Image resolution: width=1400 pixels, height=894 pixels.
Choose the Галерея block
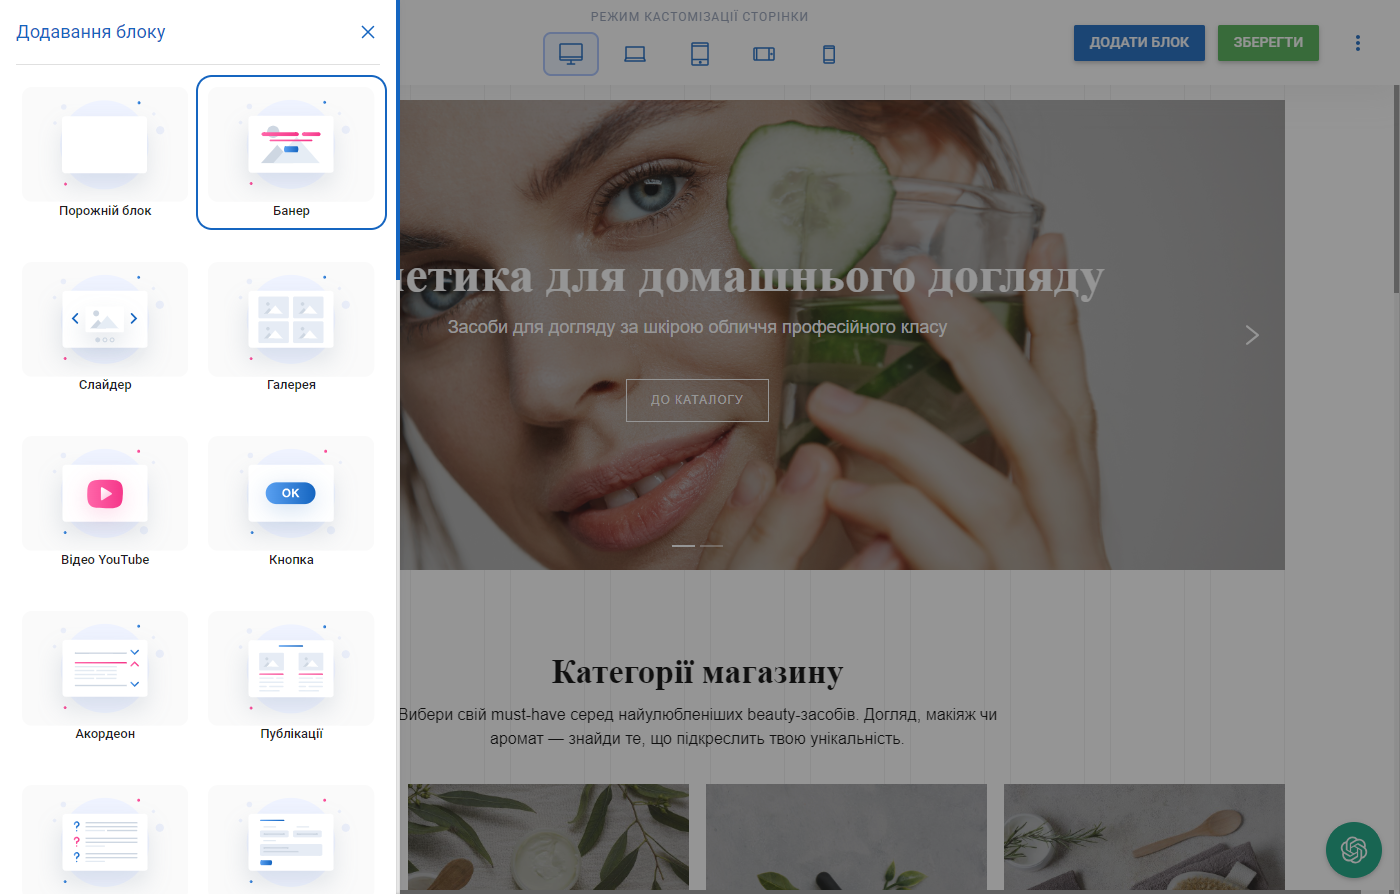(290, 318)
